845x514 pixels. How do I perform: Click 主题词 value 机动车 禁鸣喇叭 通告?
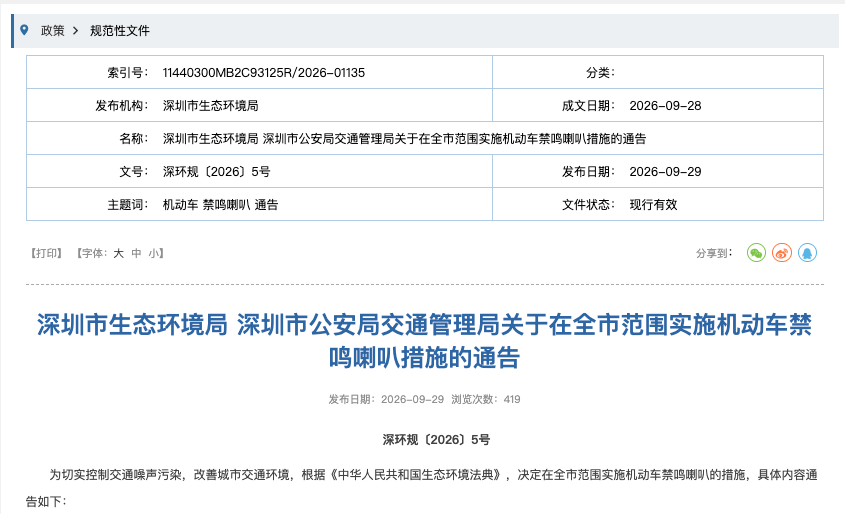pyautogui.click(x=220, y=205)
